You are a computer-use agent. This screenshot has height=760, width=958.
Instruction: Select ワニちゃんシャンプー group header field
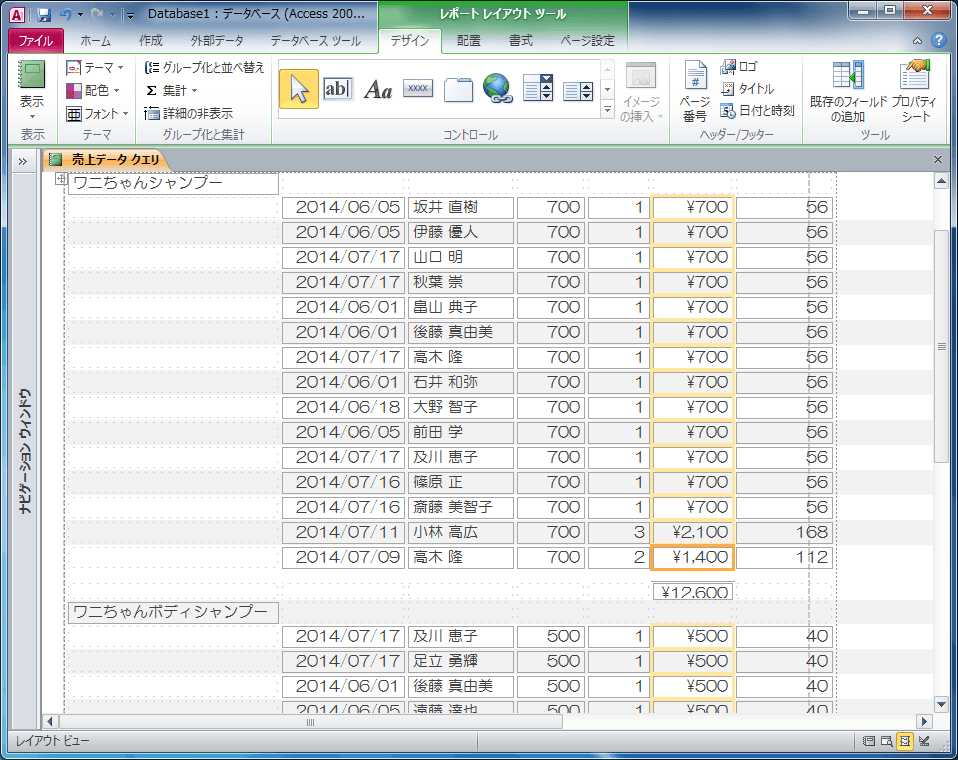(x=174, y=183)
